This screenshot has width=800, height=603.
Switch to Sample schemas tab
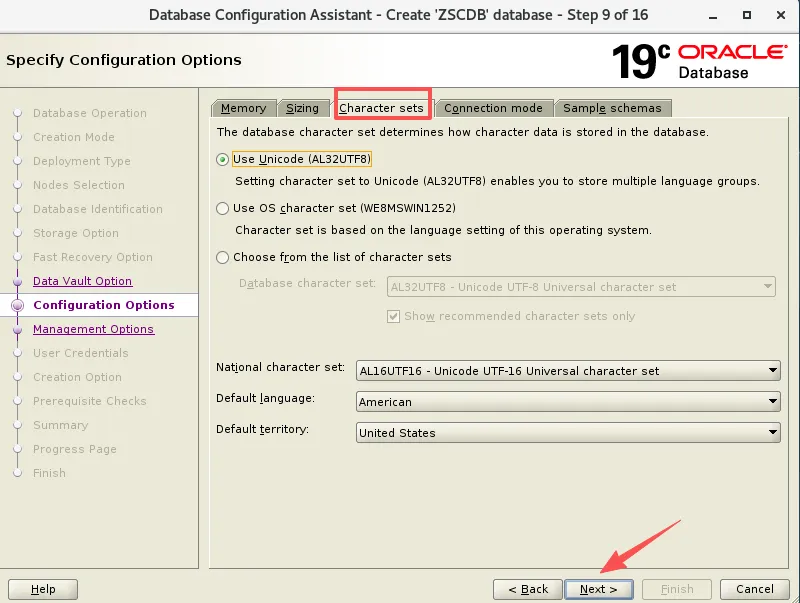coord(612,108)
